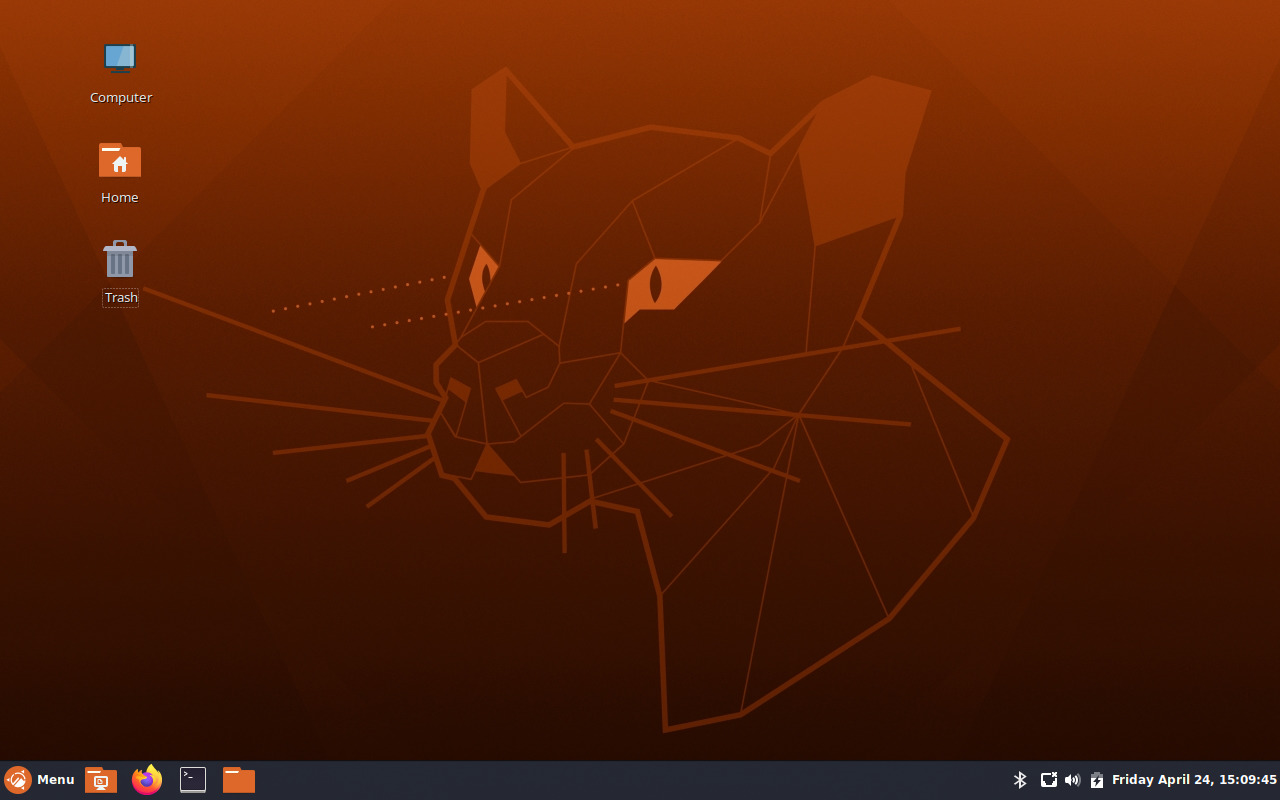Screen dimensions: 1280x800
Task: Open the volume slider from the speaker icon
Action: [1072, 779]
